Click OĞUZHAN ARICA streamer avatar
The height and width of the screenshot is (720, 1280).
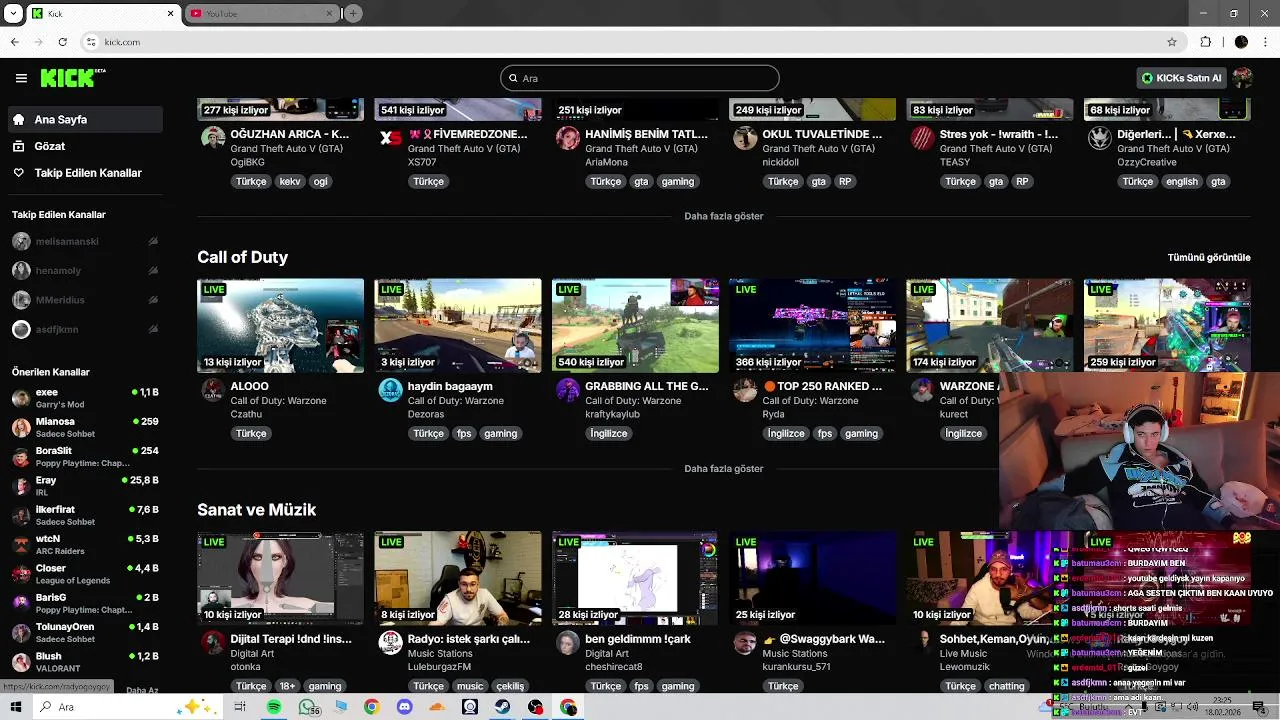click(213, 138)
